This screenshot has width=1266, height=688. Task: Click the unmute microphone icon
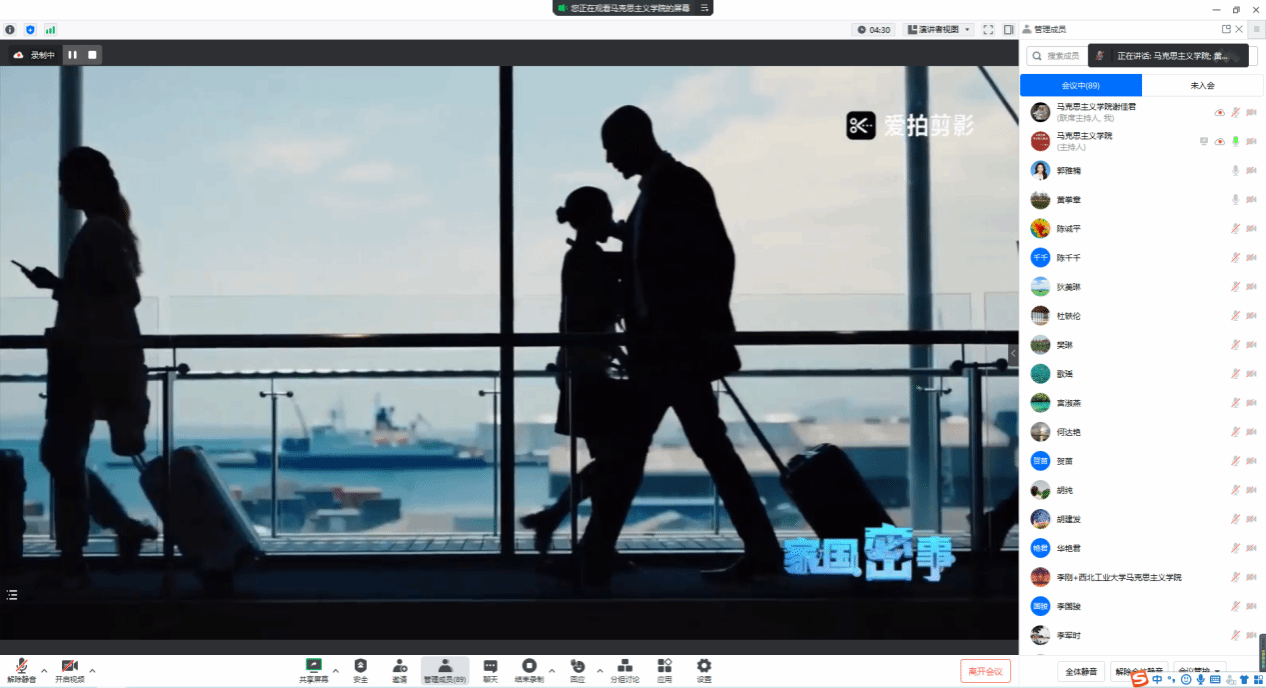tap(21, 667)
